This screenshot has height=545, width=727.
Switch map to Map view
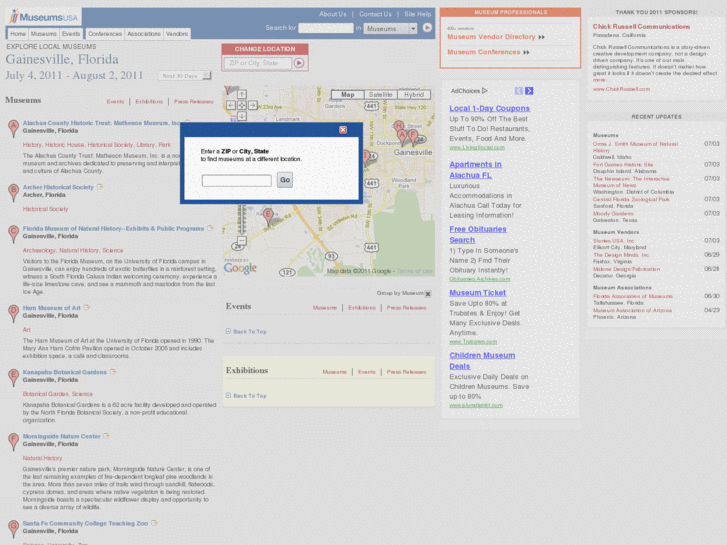348,95
